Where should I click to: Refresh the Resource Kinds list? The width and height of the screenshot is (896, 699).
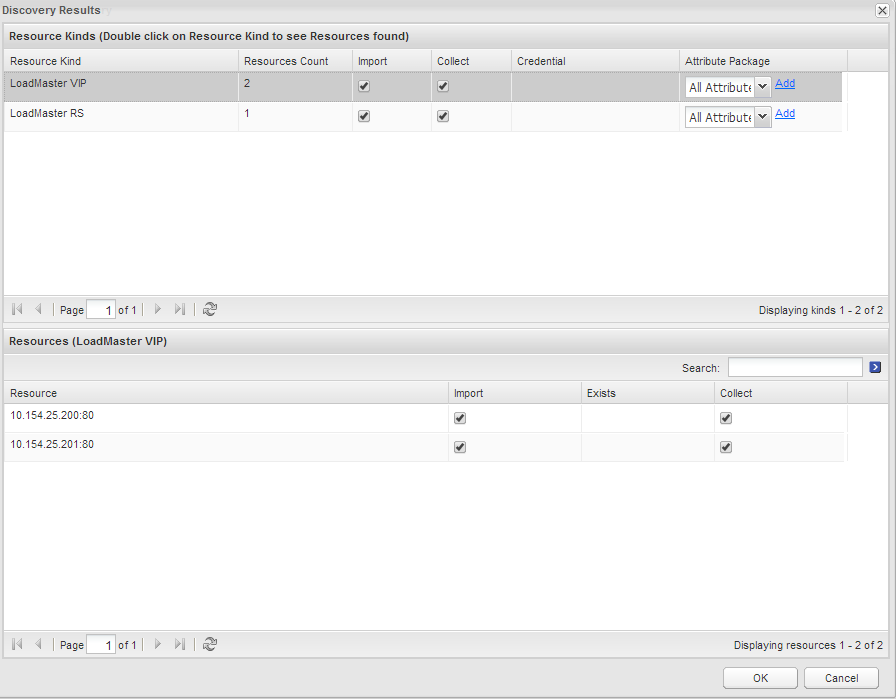(x=210, y=309)
